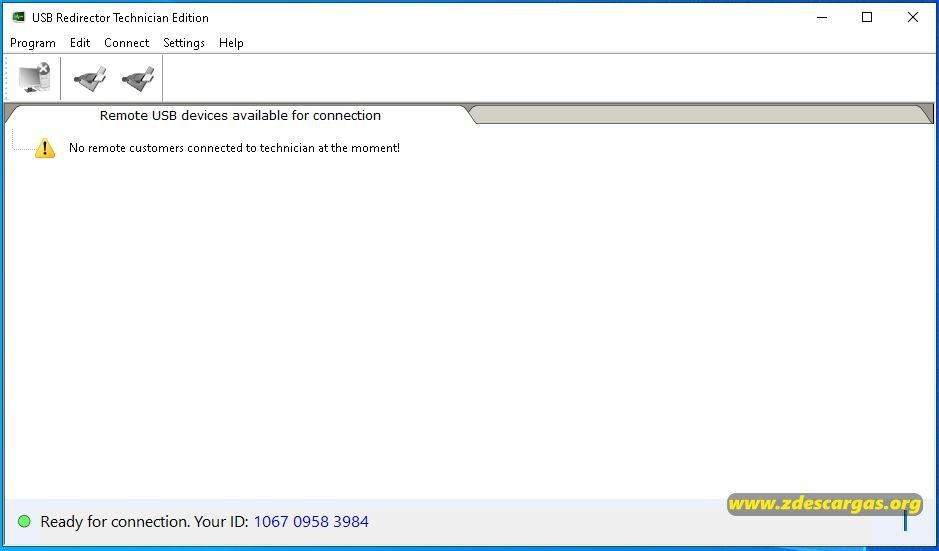Maximize the USB Redirector window
Screen dimensions: 939x551
(867, 17)
